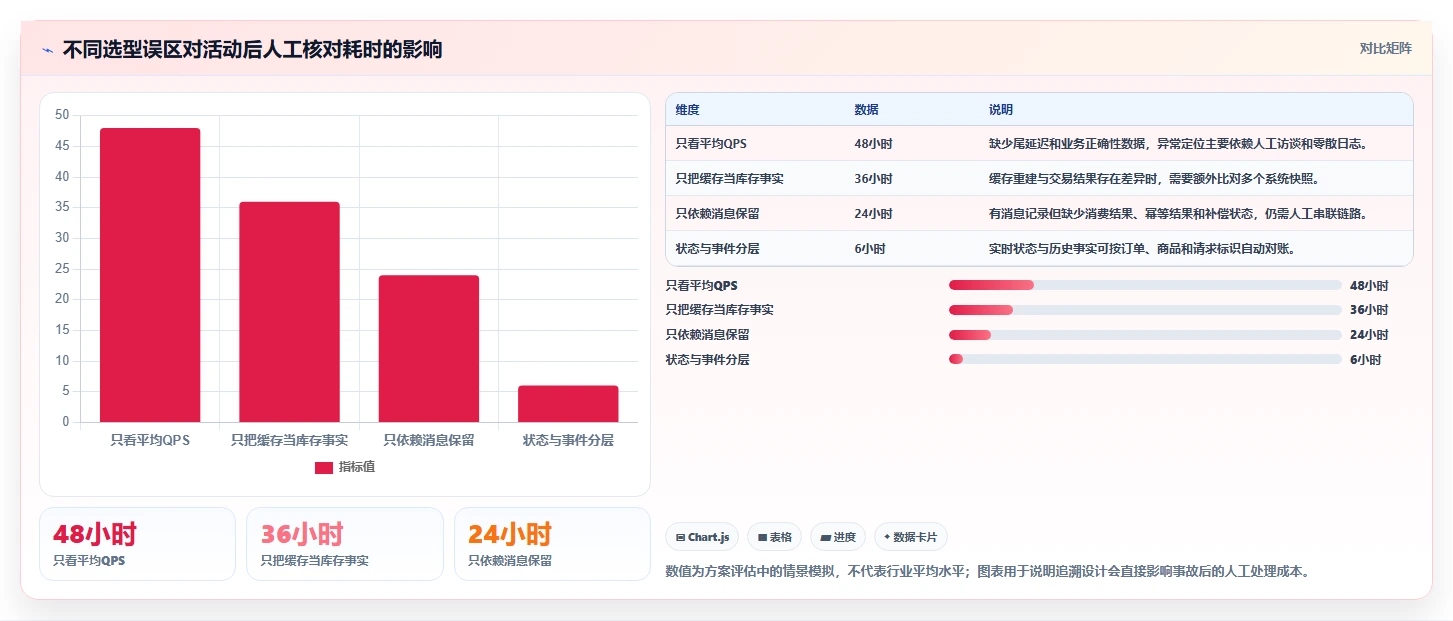This screenshot has height=621, width=1453.
Task: Select table cell 只看平均QPS
Action: tap(710, 144)
